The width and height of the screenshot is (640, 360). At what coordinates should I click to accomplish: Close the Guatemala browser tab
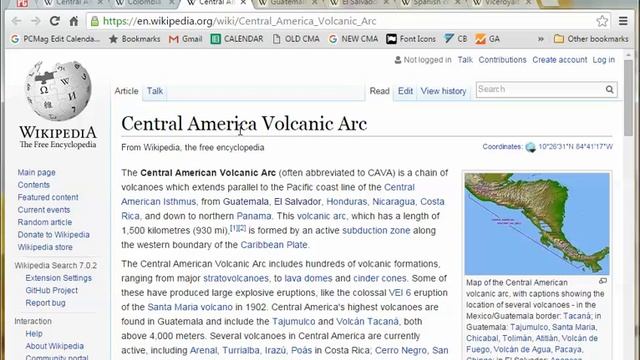(x=314, y=2)
